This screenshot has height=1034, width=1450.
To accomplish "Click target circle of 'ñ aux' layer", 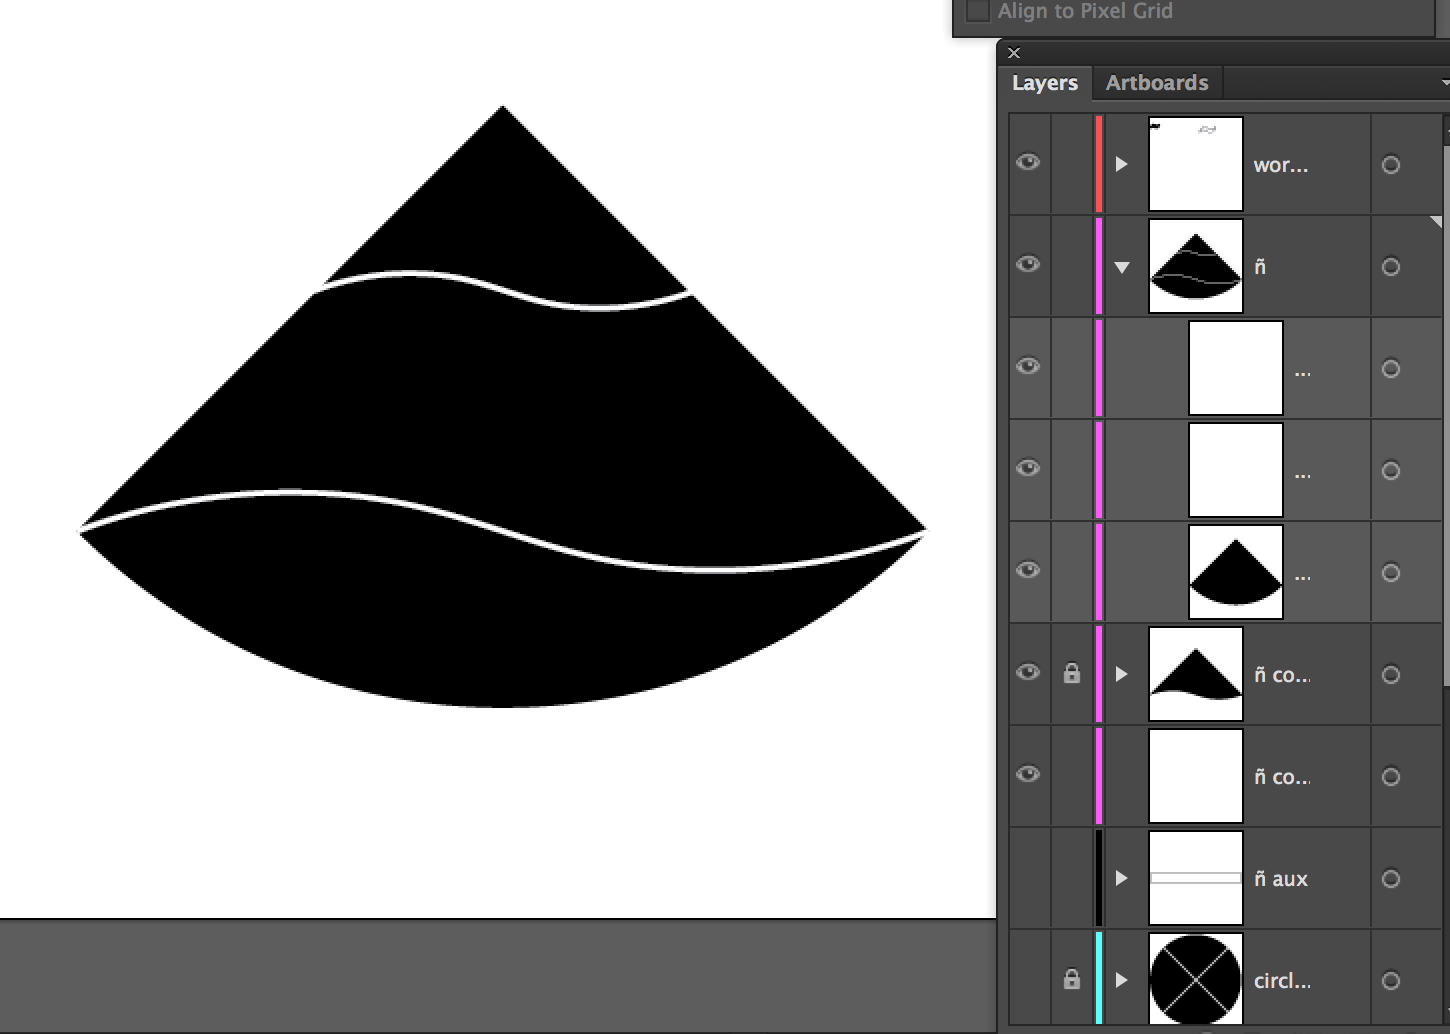I will tap(1391, 879).
